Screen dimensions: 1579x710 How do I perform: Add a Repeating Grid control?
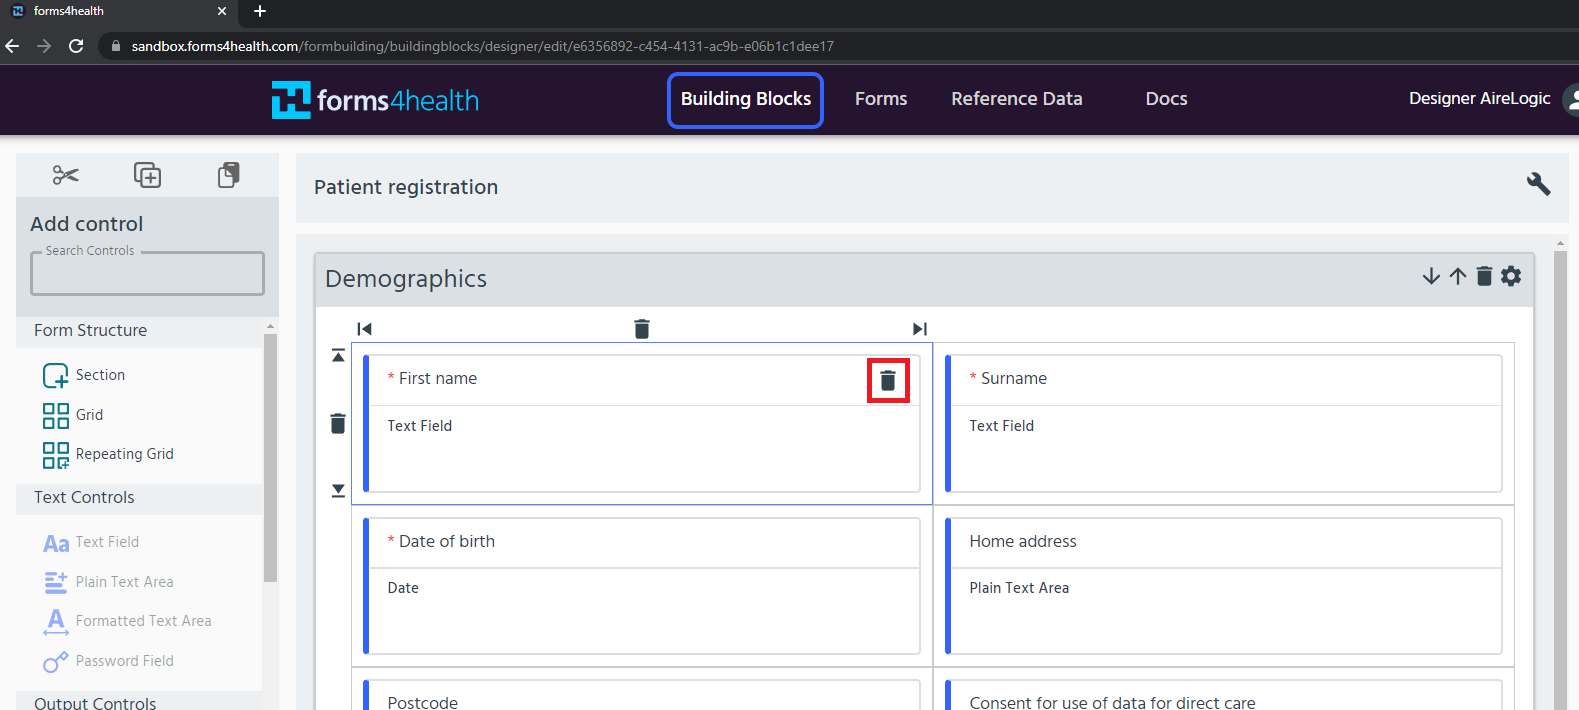pyautogui.click(x=108, y=454)
